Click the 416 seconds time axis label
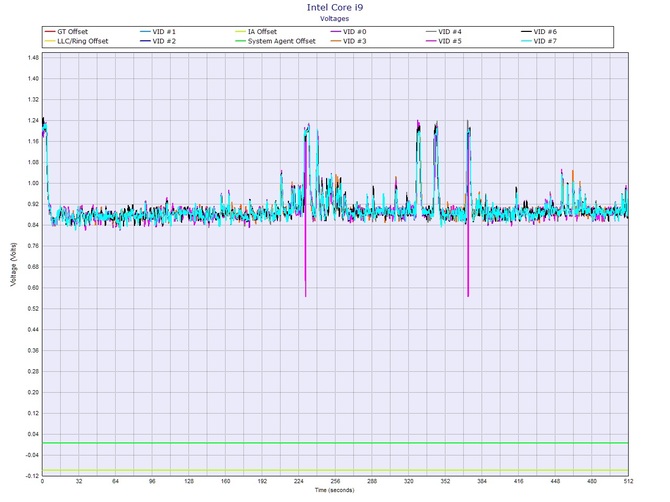 tap(518, 481)
